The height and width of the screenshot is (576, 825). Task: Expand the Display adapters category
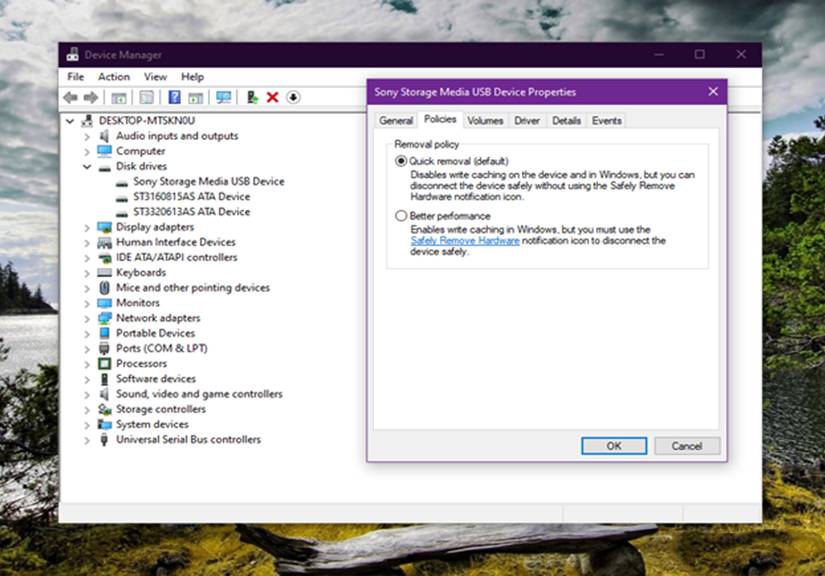87,227
